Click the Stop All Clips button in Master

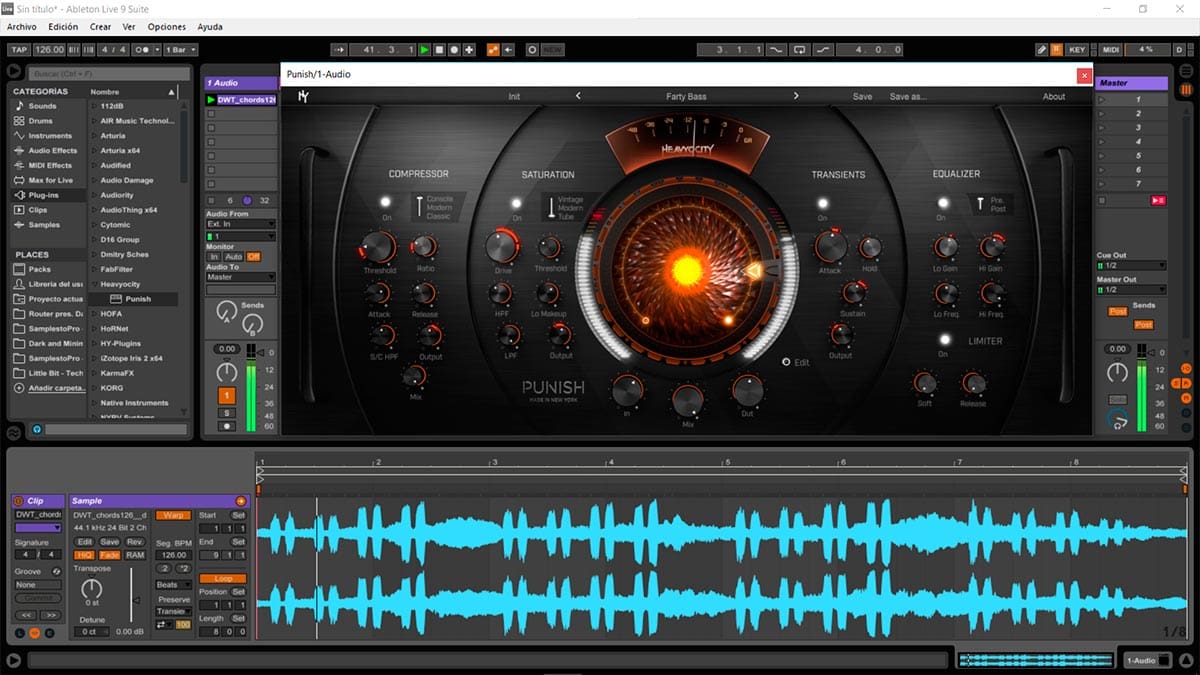pos(1102,201)
